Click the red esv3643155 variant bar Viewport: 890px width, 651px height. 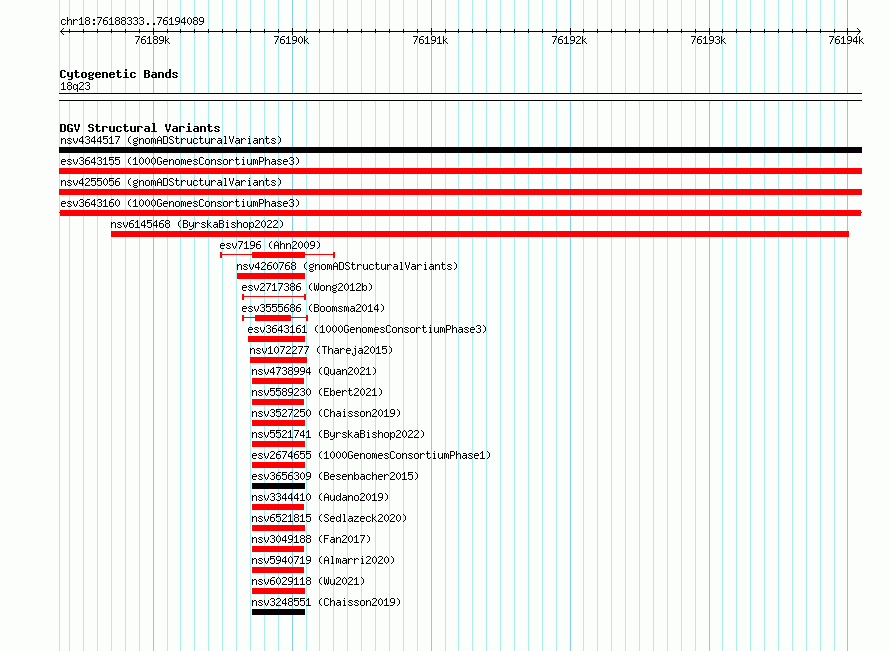[x=460, y=171]
